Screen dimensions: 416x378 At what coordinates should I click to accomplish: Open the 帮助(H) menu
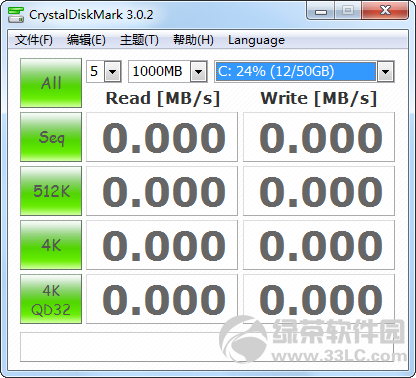pos(193,40)
